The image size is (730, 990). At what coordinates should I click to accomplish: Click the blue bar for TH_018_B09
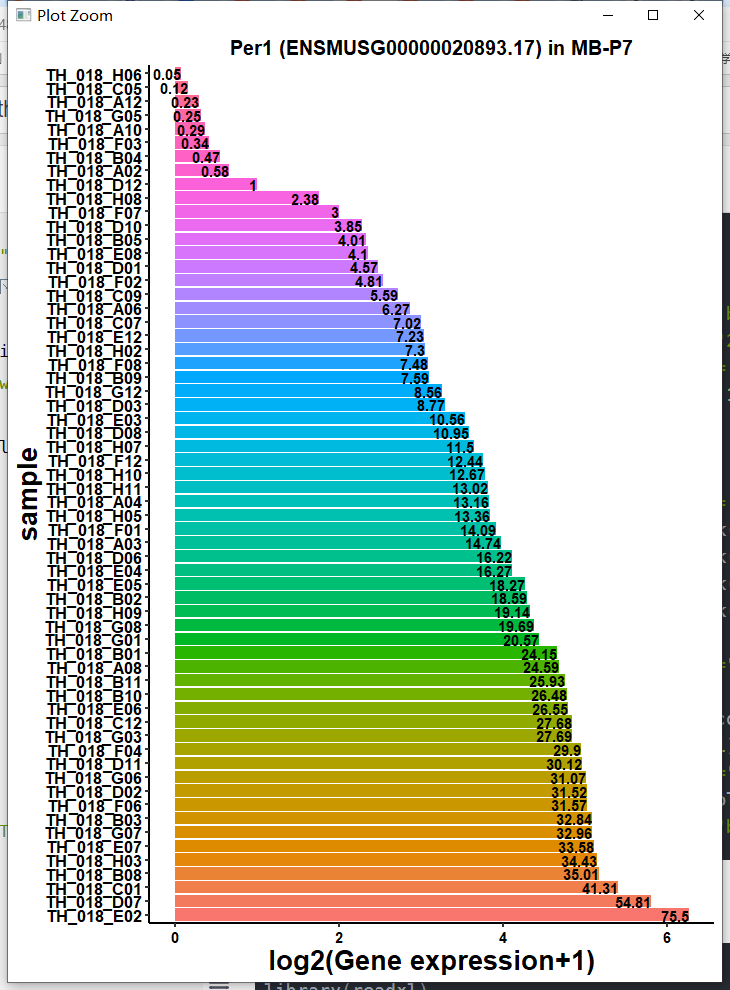302,378
